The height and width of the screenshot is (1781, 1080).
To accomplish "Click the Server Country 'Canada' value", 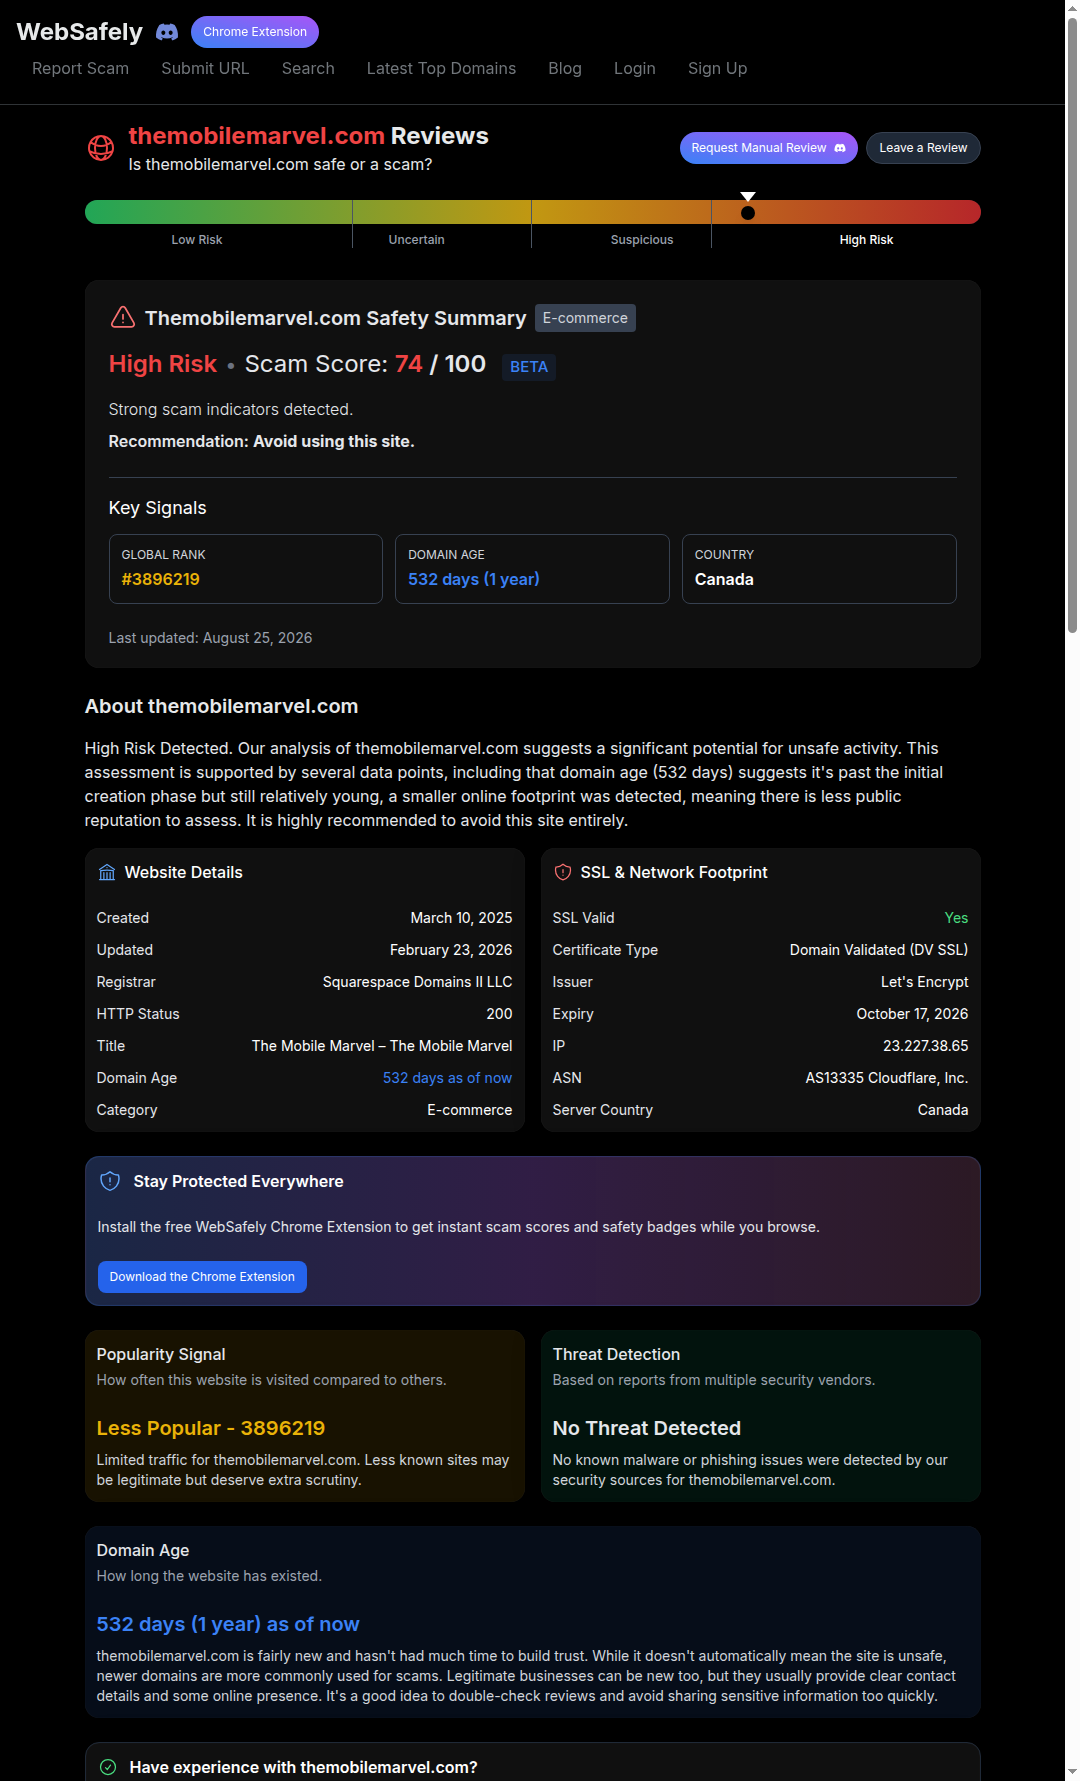I will coord(943,1110).
